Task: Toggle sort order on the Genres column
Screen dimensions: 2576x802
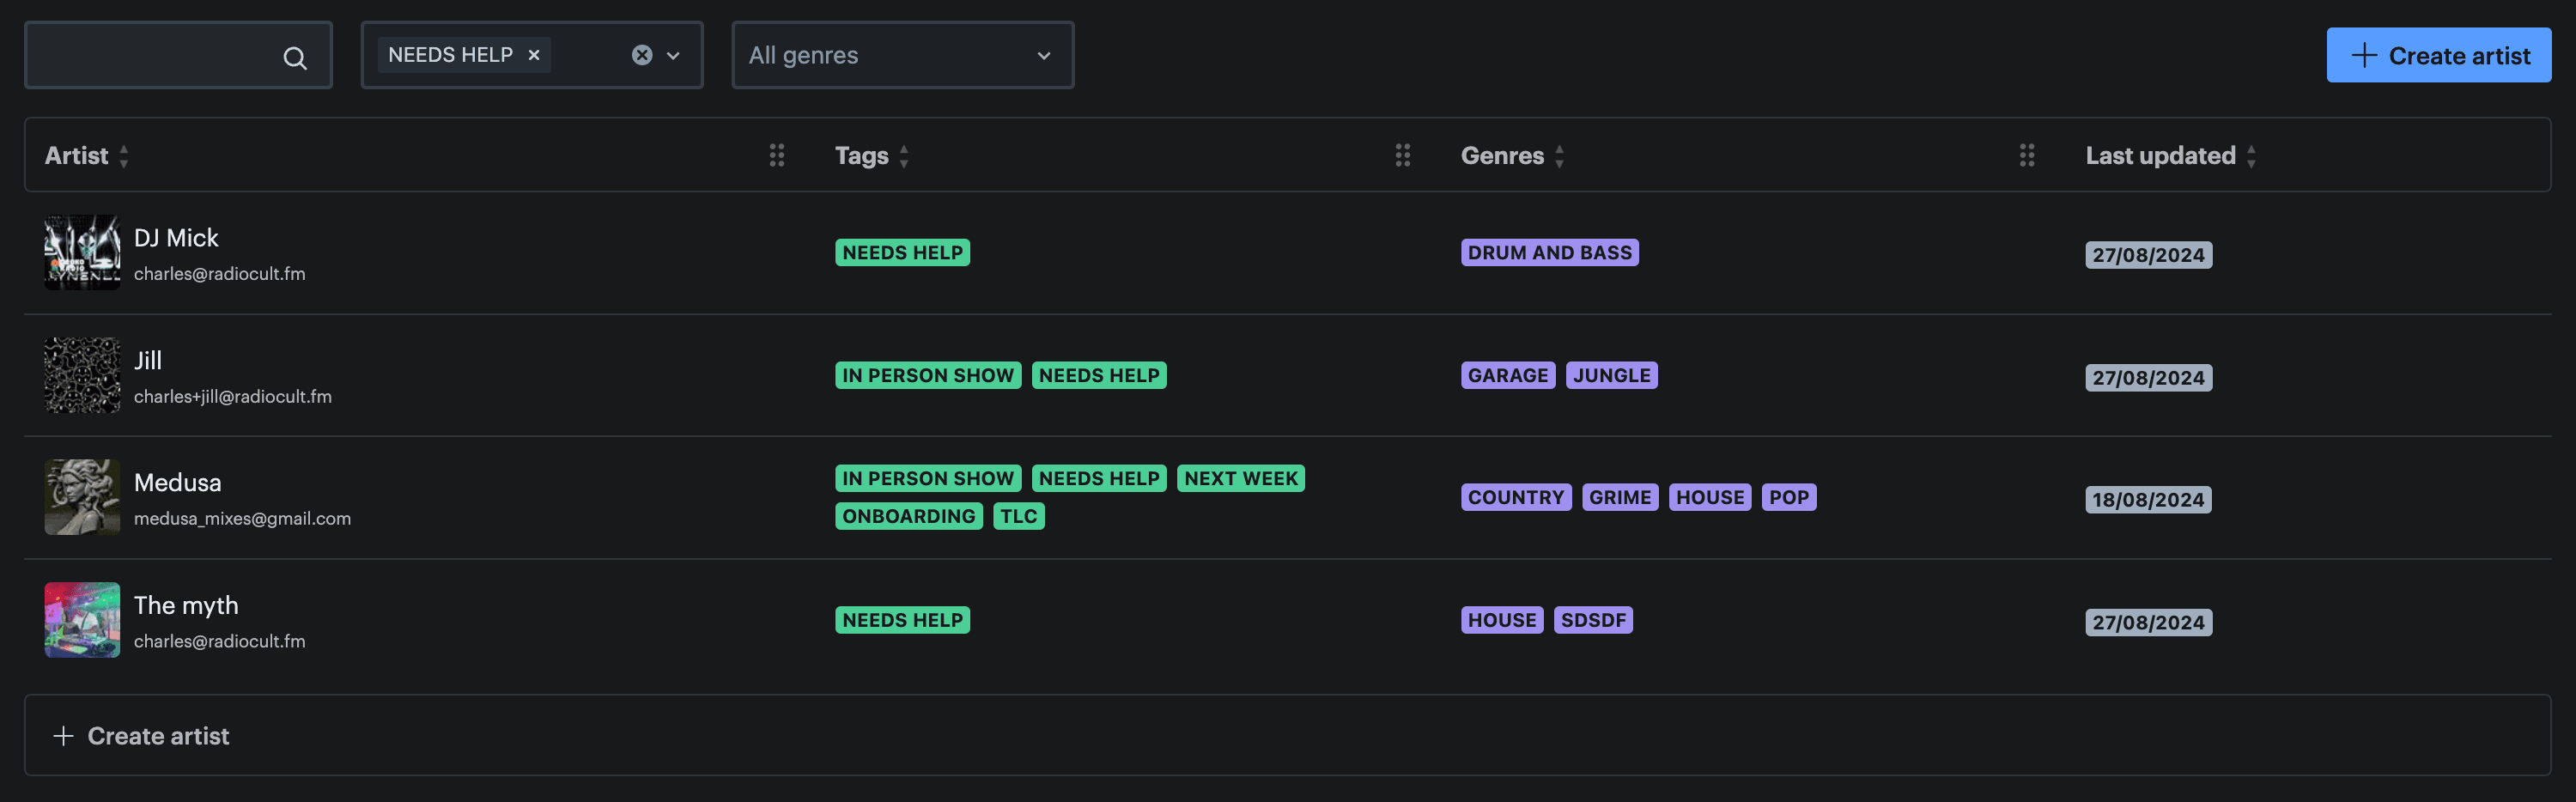Action: [1561, 156]
